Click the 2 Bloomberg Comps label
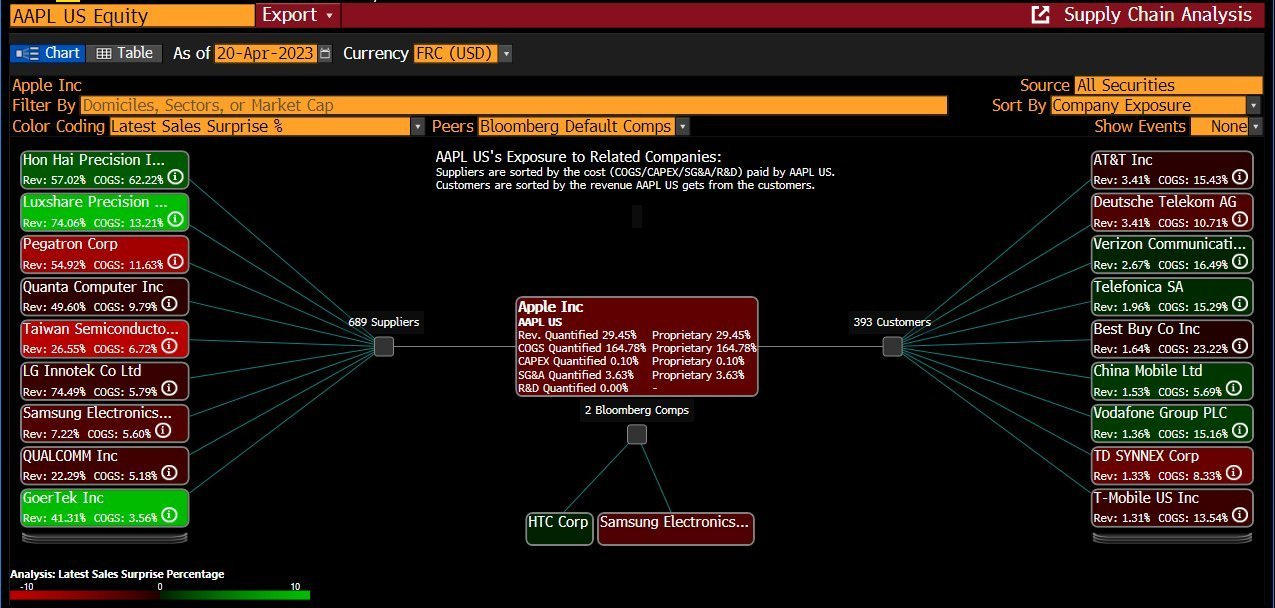 click(x=637, y=410)
